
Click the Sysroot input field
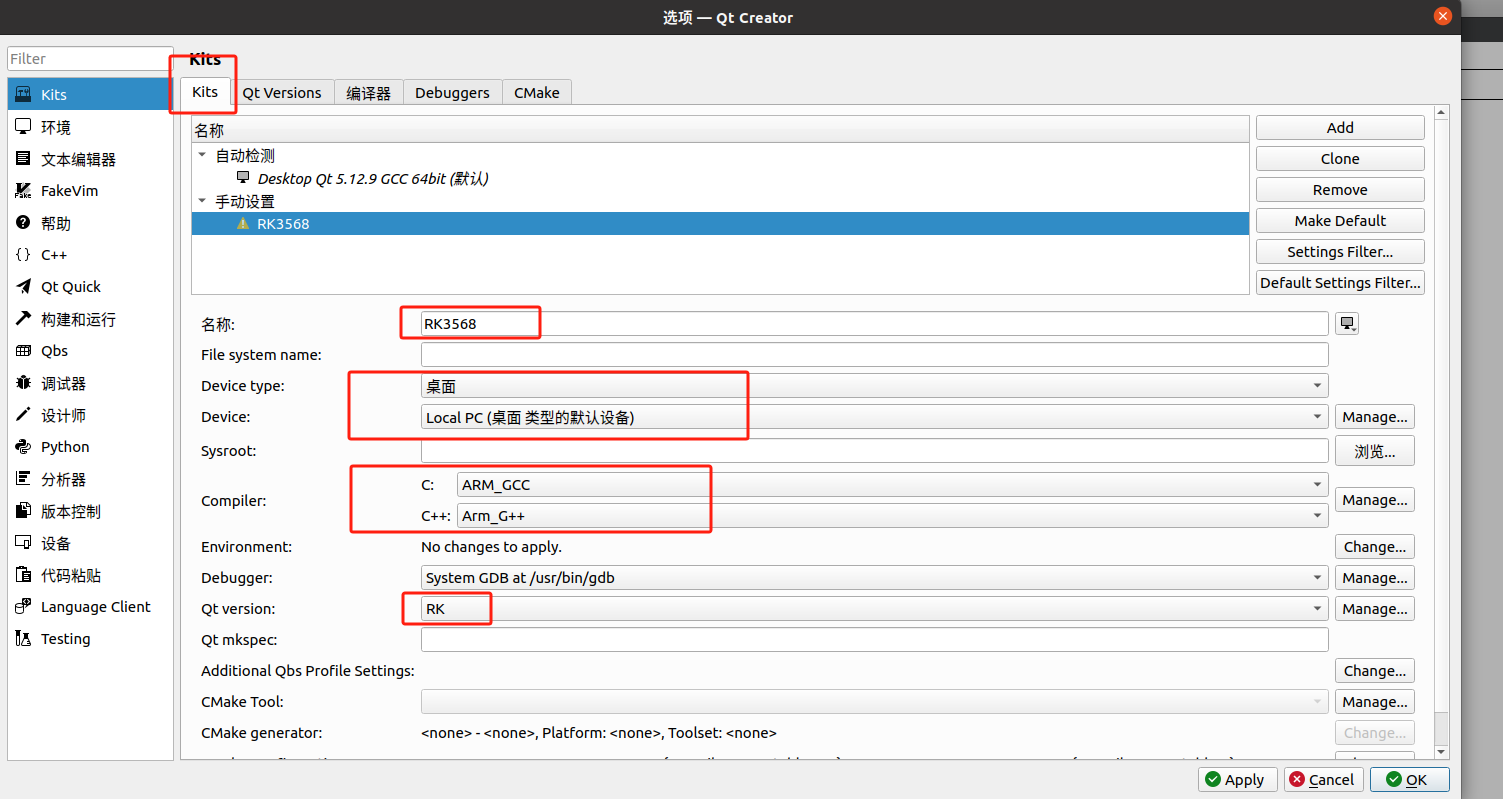tap(874, 451)
